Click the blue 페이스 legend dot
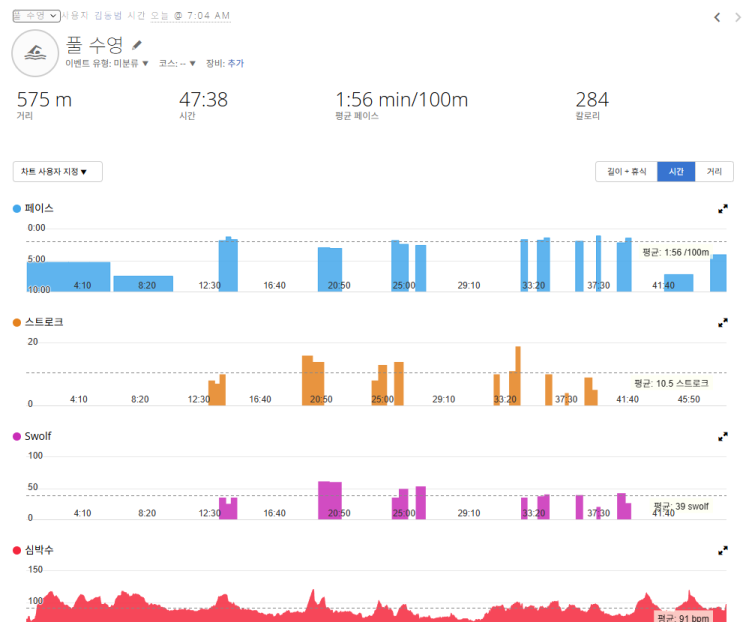The width and height of the screenshot is (743, 622). (17, 208)
